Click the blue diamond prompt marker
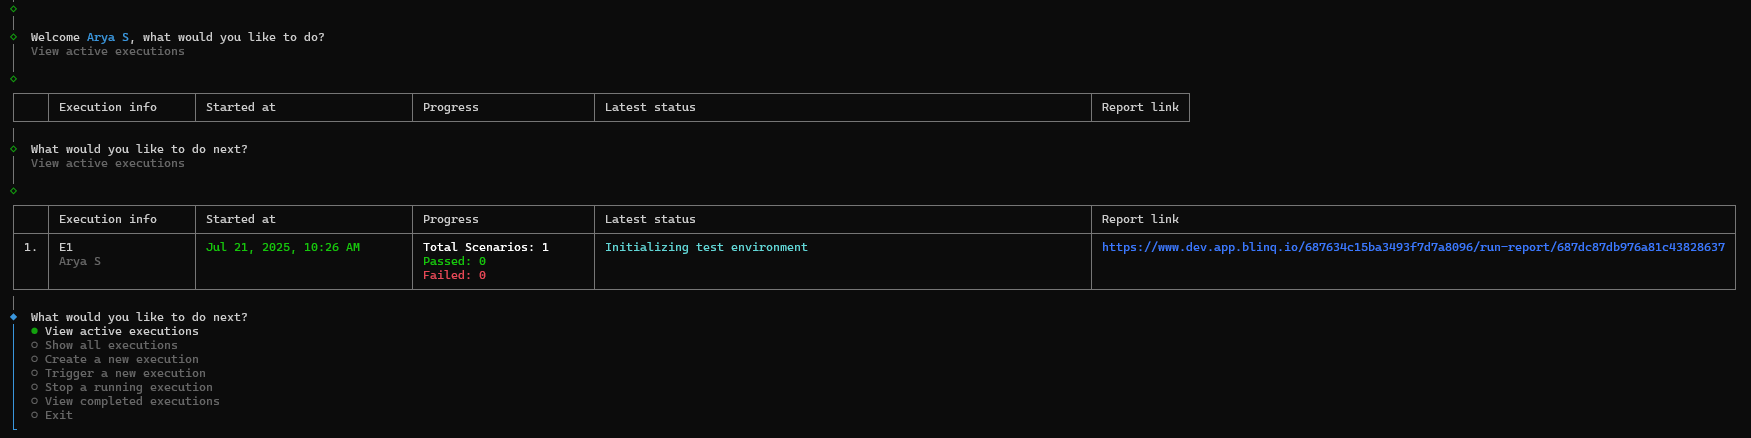 click(x=14, y=317)
